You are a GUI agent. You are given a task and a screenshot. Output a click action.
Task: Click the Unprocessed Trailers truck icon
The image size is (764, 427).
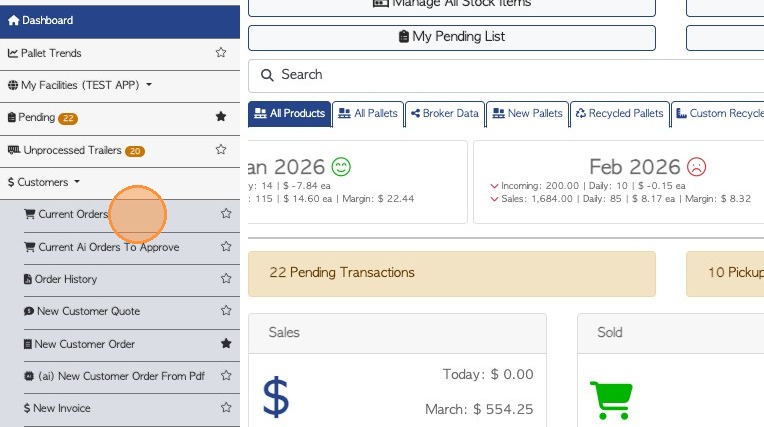pyautogui.click(x=14, y=150)
